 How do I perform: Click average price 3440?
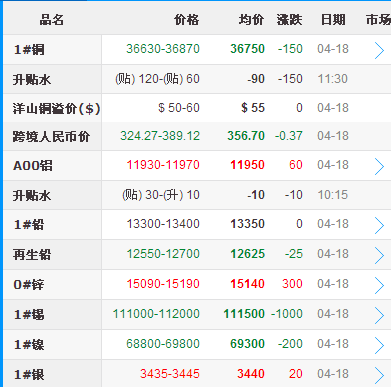[251, 374]
